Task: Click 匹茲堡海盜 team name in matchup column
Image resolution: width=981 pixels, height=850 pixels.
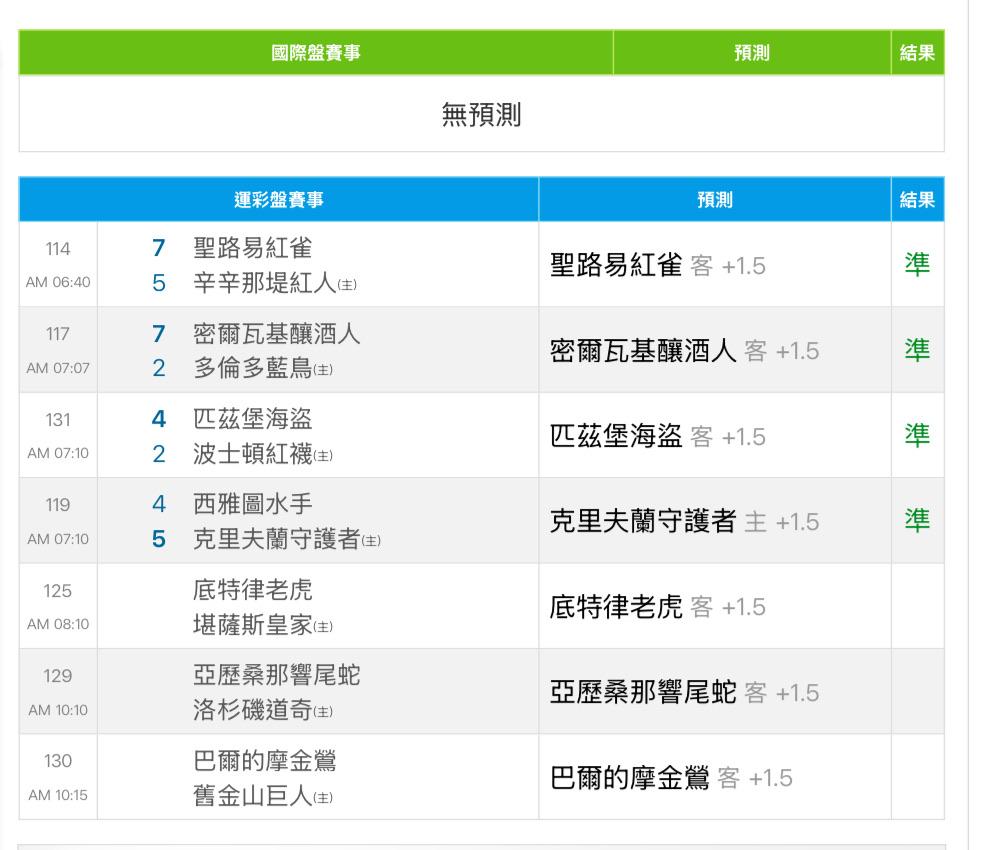Action: tap(253, 418)
